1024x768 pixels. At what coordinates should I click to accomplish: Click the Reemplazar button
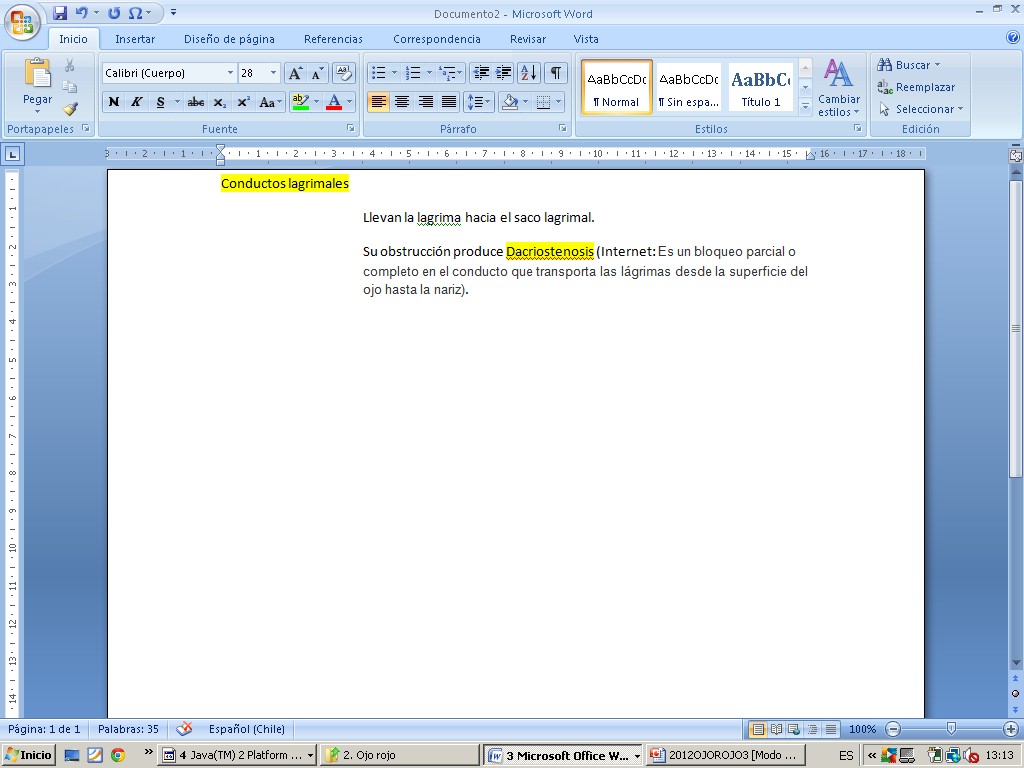click(x=916, y=87)
